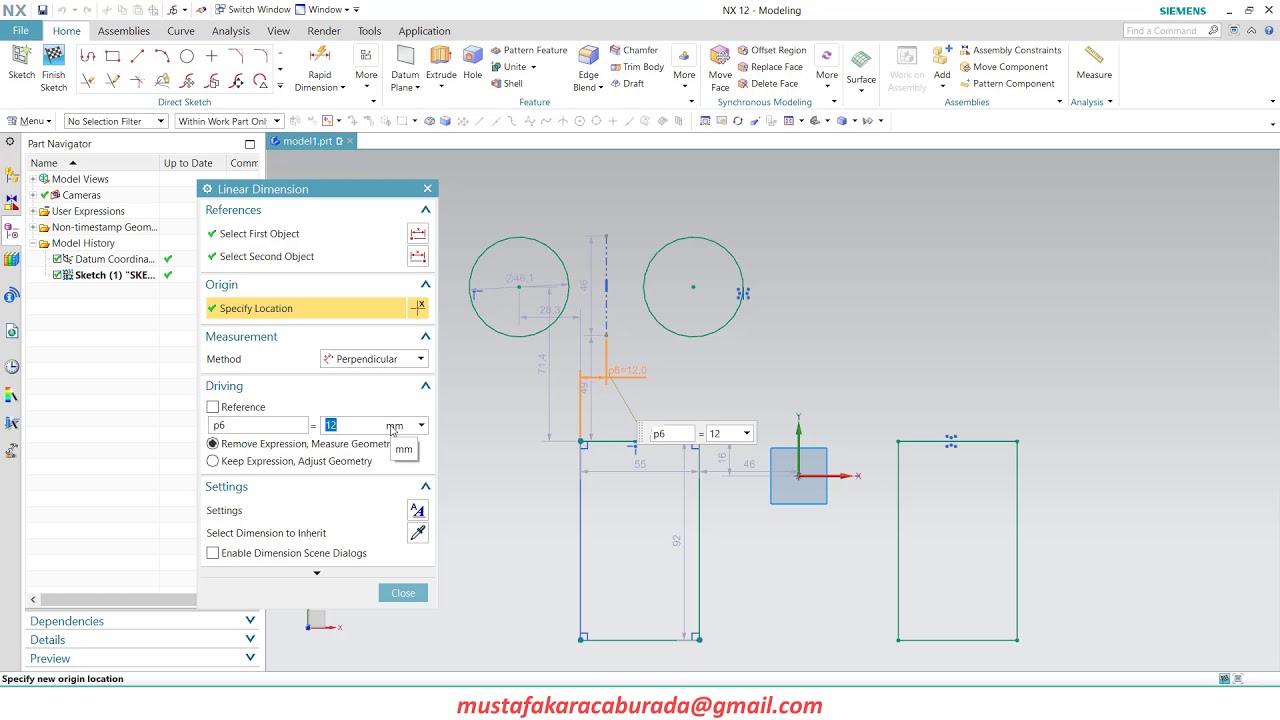Screen dimensions: 1280x720
Task: Open the Menu button in the selection bar
Action: pos(29,121)
